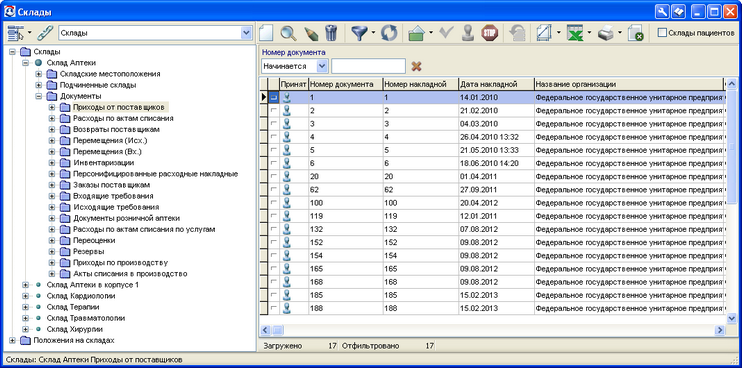The height and width of the screenshot is (368, 742).
Task: Sort by Номер накладной column header
Action: click(420, 84)
